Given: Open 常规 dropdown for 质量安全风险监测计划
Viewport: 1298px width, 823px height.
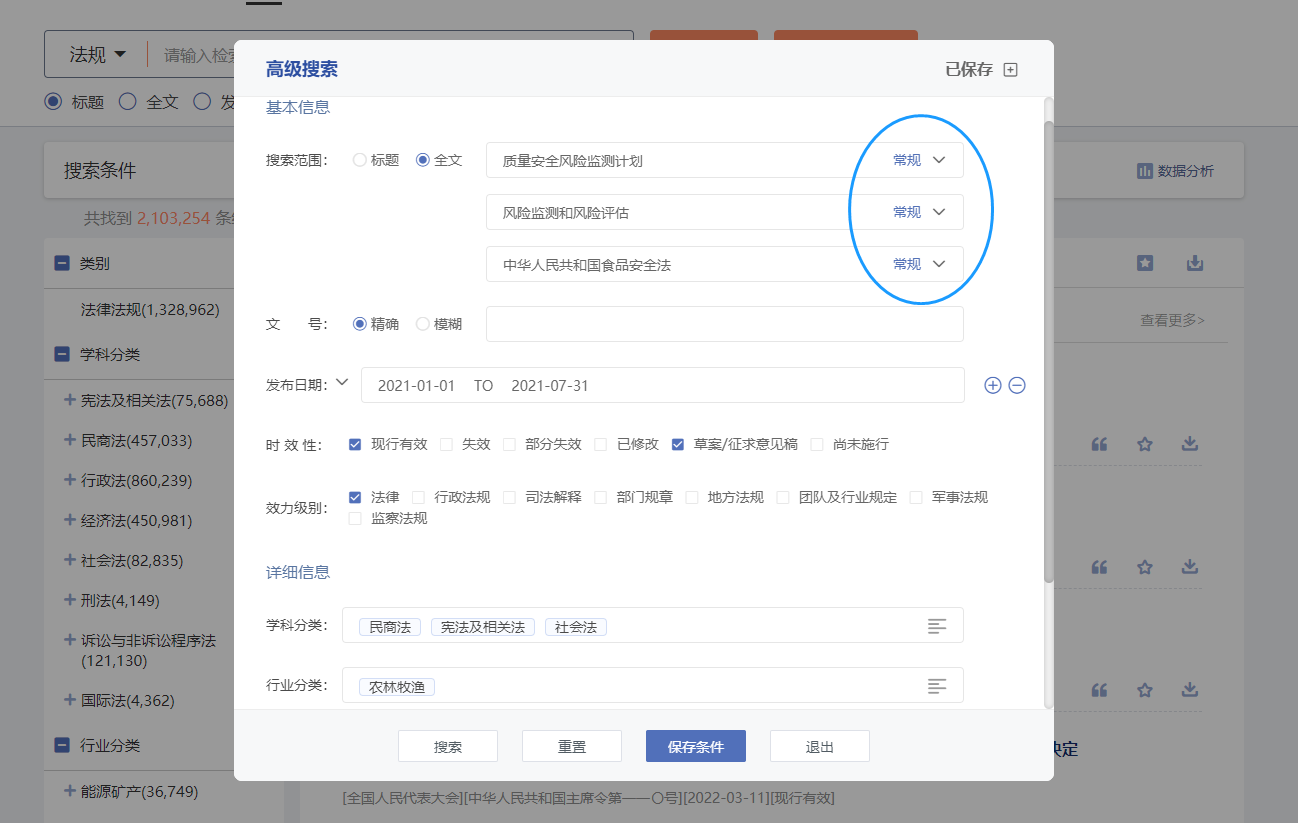Looking at the screenshot, I should pyautogui.click(x=920, y=160).
